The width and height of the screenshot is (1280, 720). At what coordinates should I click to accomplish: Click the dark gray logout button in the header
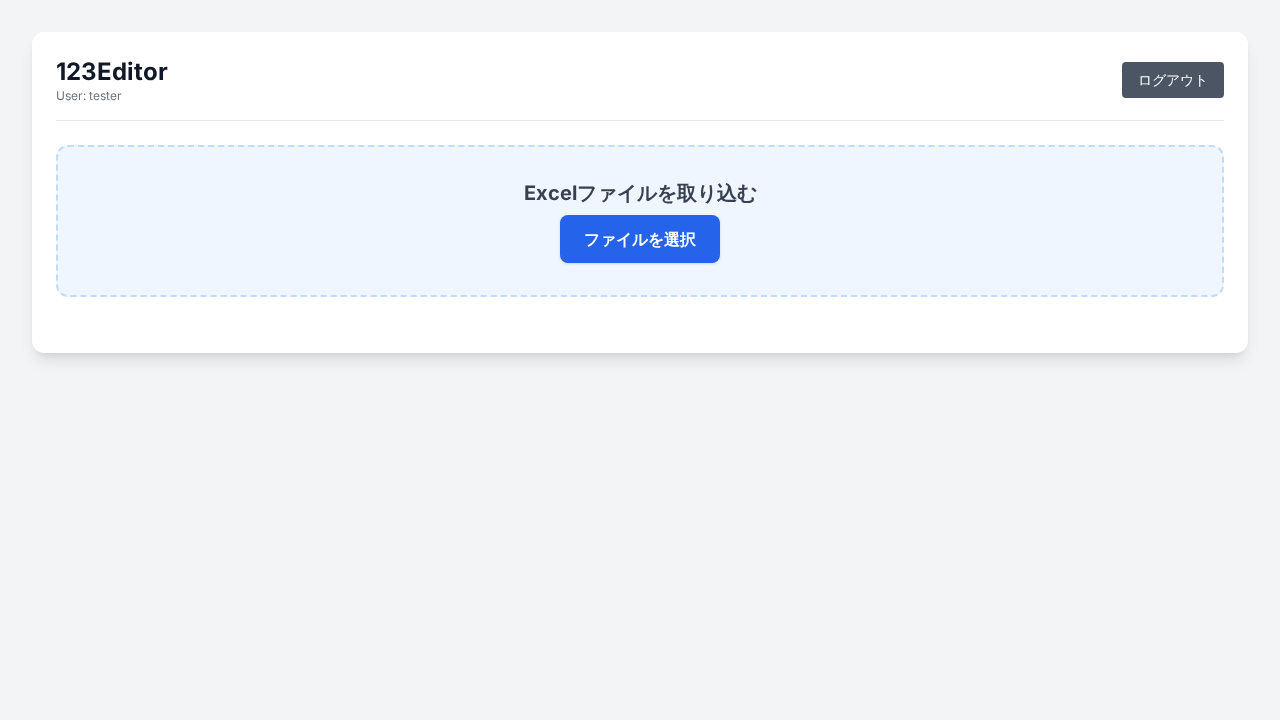tap(1172, 80)
